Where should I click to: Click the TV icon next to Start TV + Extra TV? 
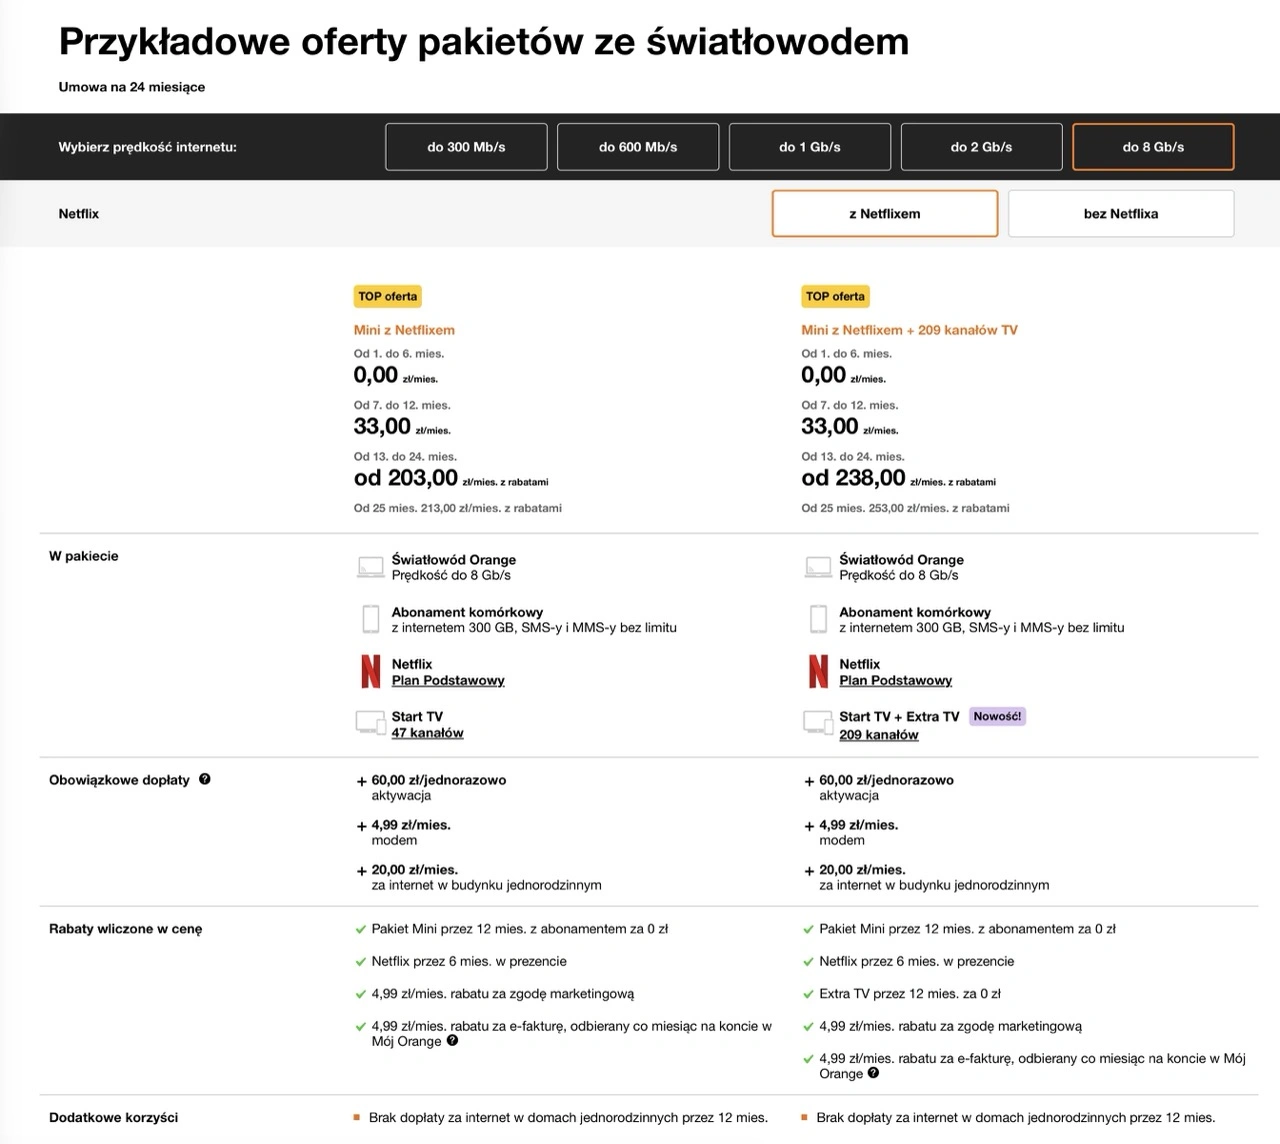point(818,723)
